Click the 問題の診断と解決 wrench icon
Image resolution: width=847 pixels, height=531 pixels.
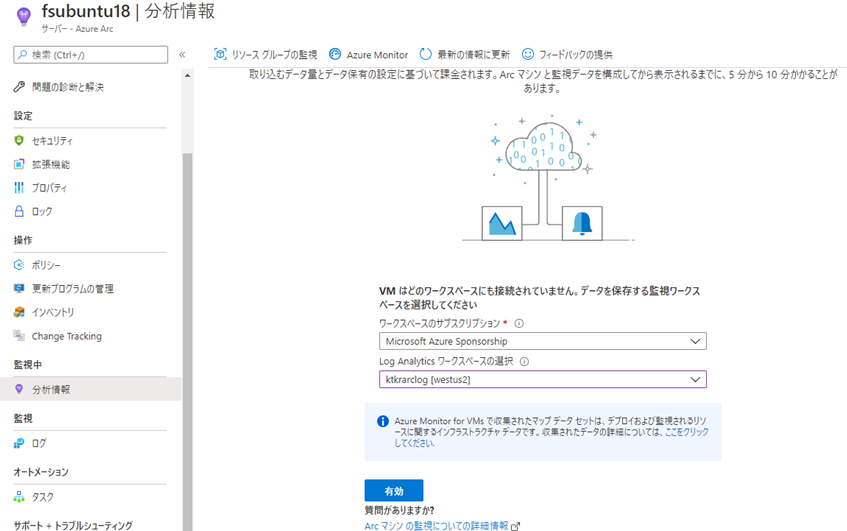[19, 86]
